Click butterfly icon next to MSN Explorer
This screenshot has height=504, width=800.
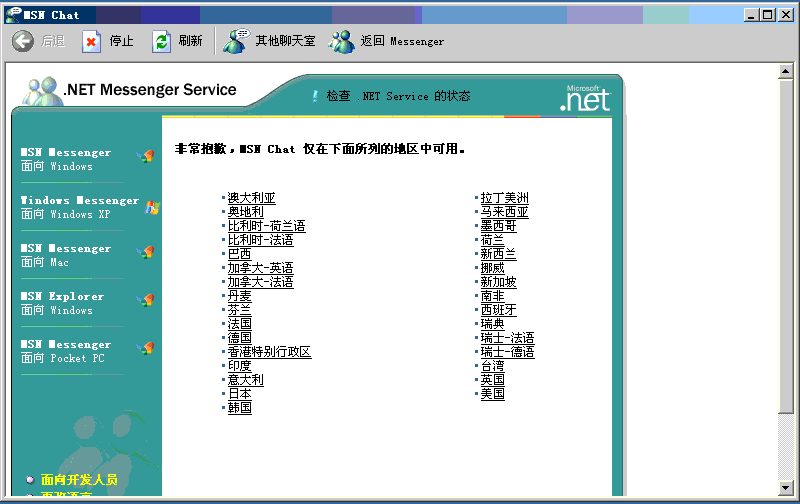coord(146,301)
